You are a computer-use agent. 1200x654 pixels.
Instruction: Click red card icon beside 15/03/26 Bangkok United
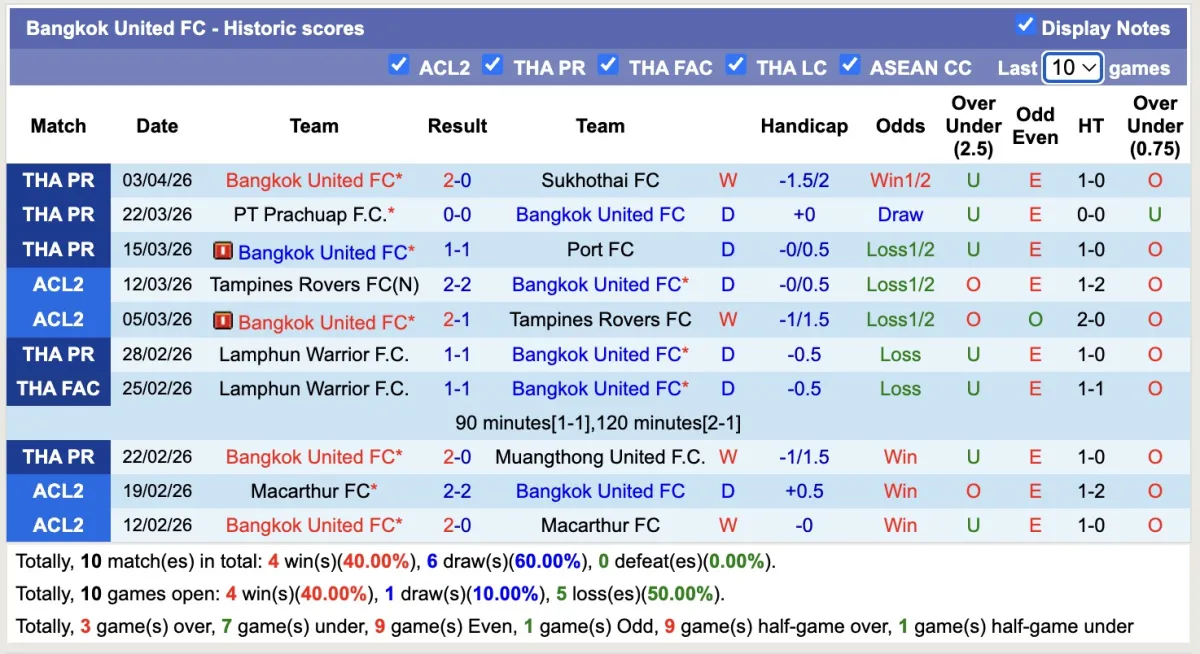click(x=222, y=251)
